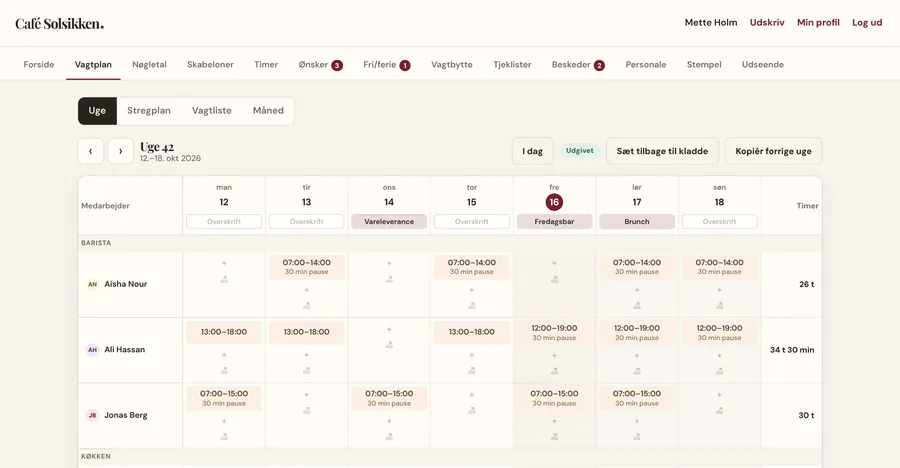Image resolution: width=900 pixels, height=468 pixels.
Task: Open the Nøgletal tab
Action: click(149, 64)
